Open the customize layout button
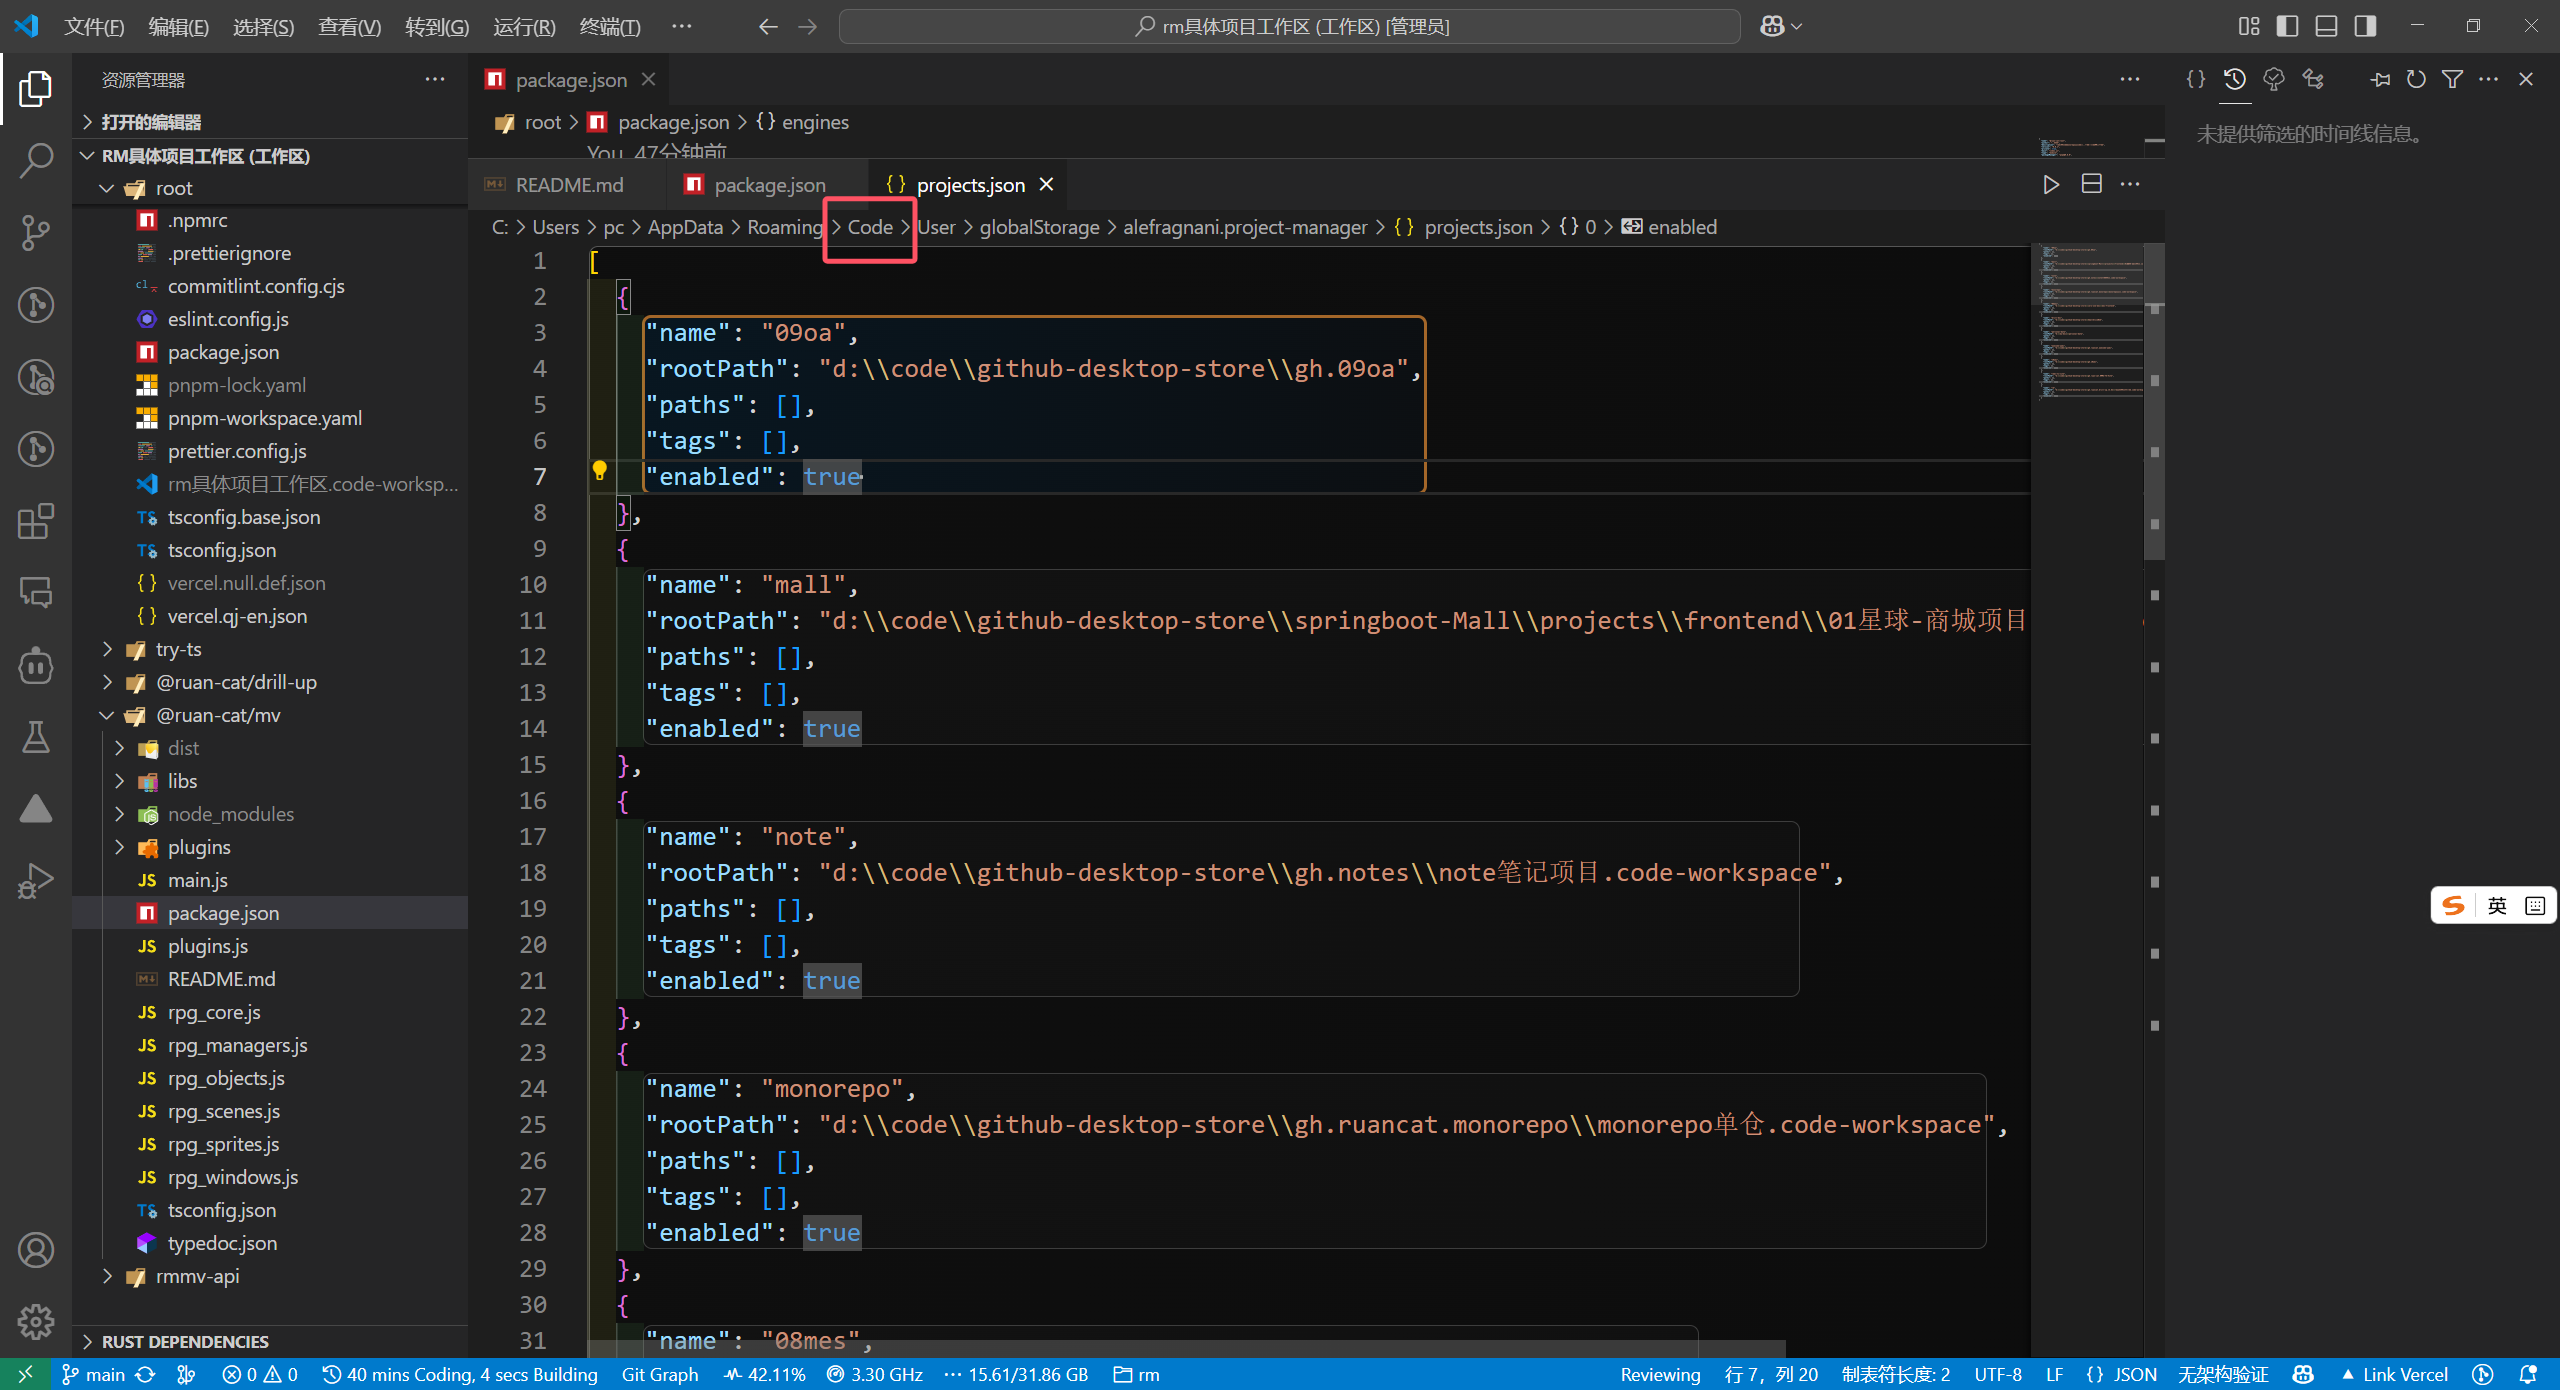Image resolution: width=2560 pixels, height=1390 pixels. coord(2249,26)
